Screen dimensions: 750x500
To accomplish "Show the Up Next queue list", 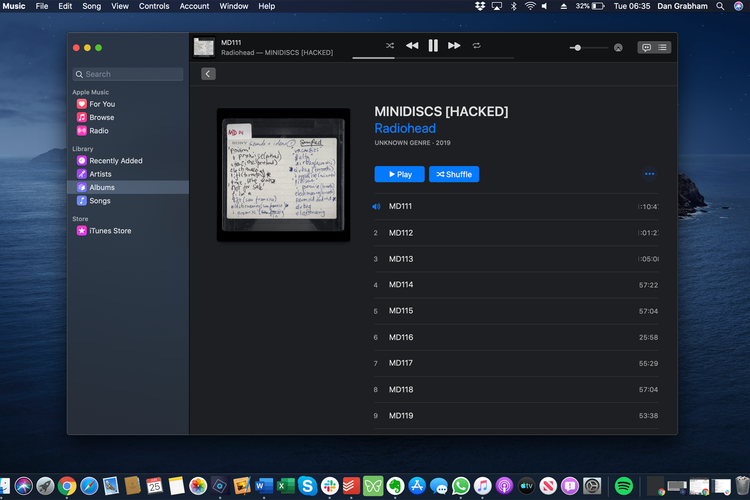I will click(662, 47).
